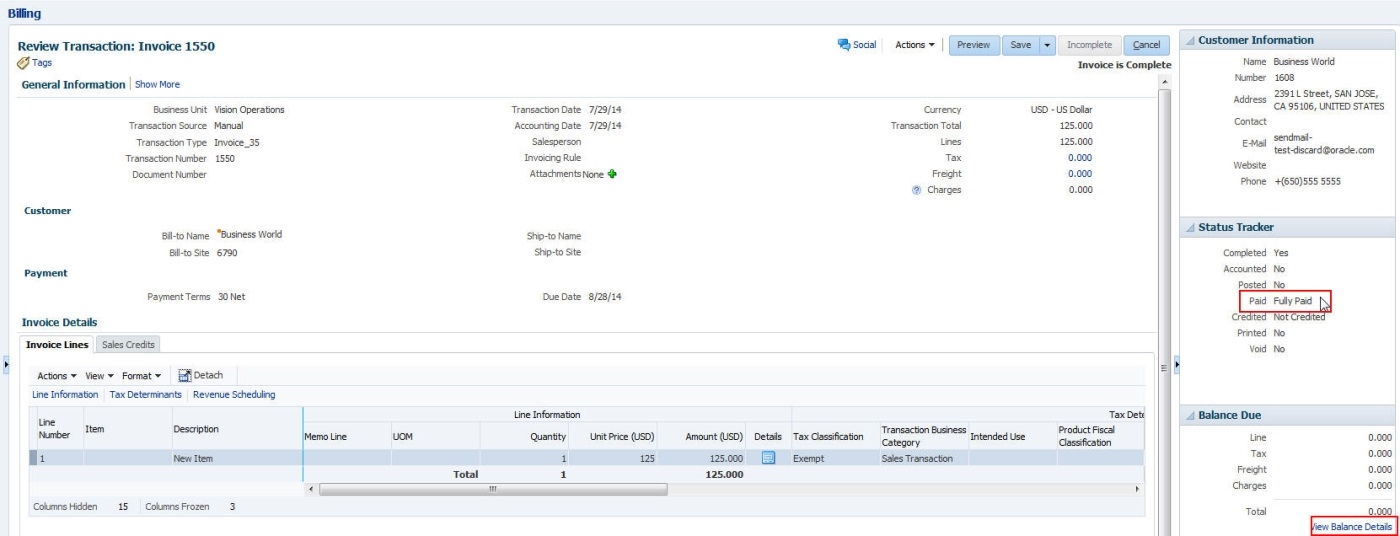Screen dimensions: 1400x536
Task: Detach the invoice lines table
Action: click(201, 375)
